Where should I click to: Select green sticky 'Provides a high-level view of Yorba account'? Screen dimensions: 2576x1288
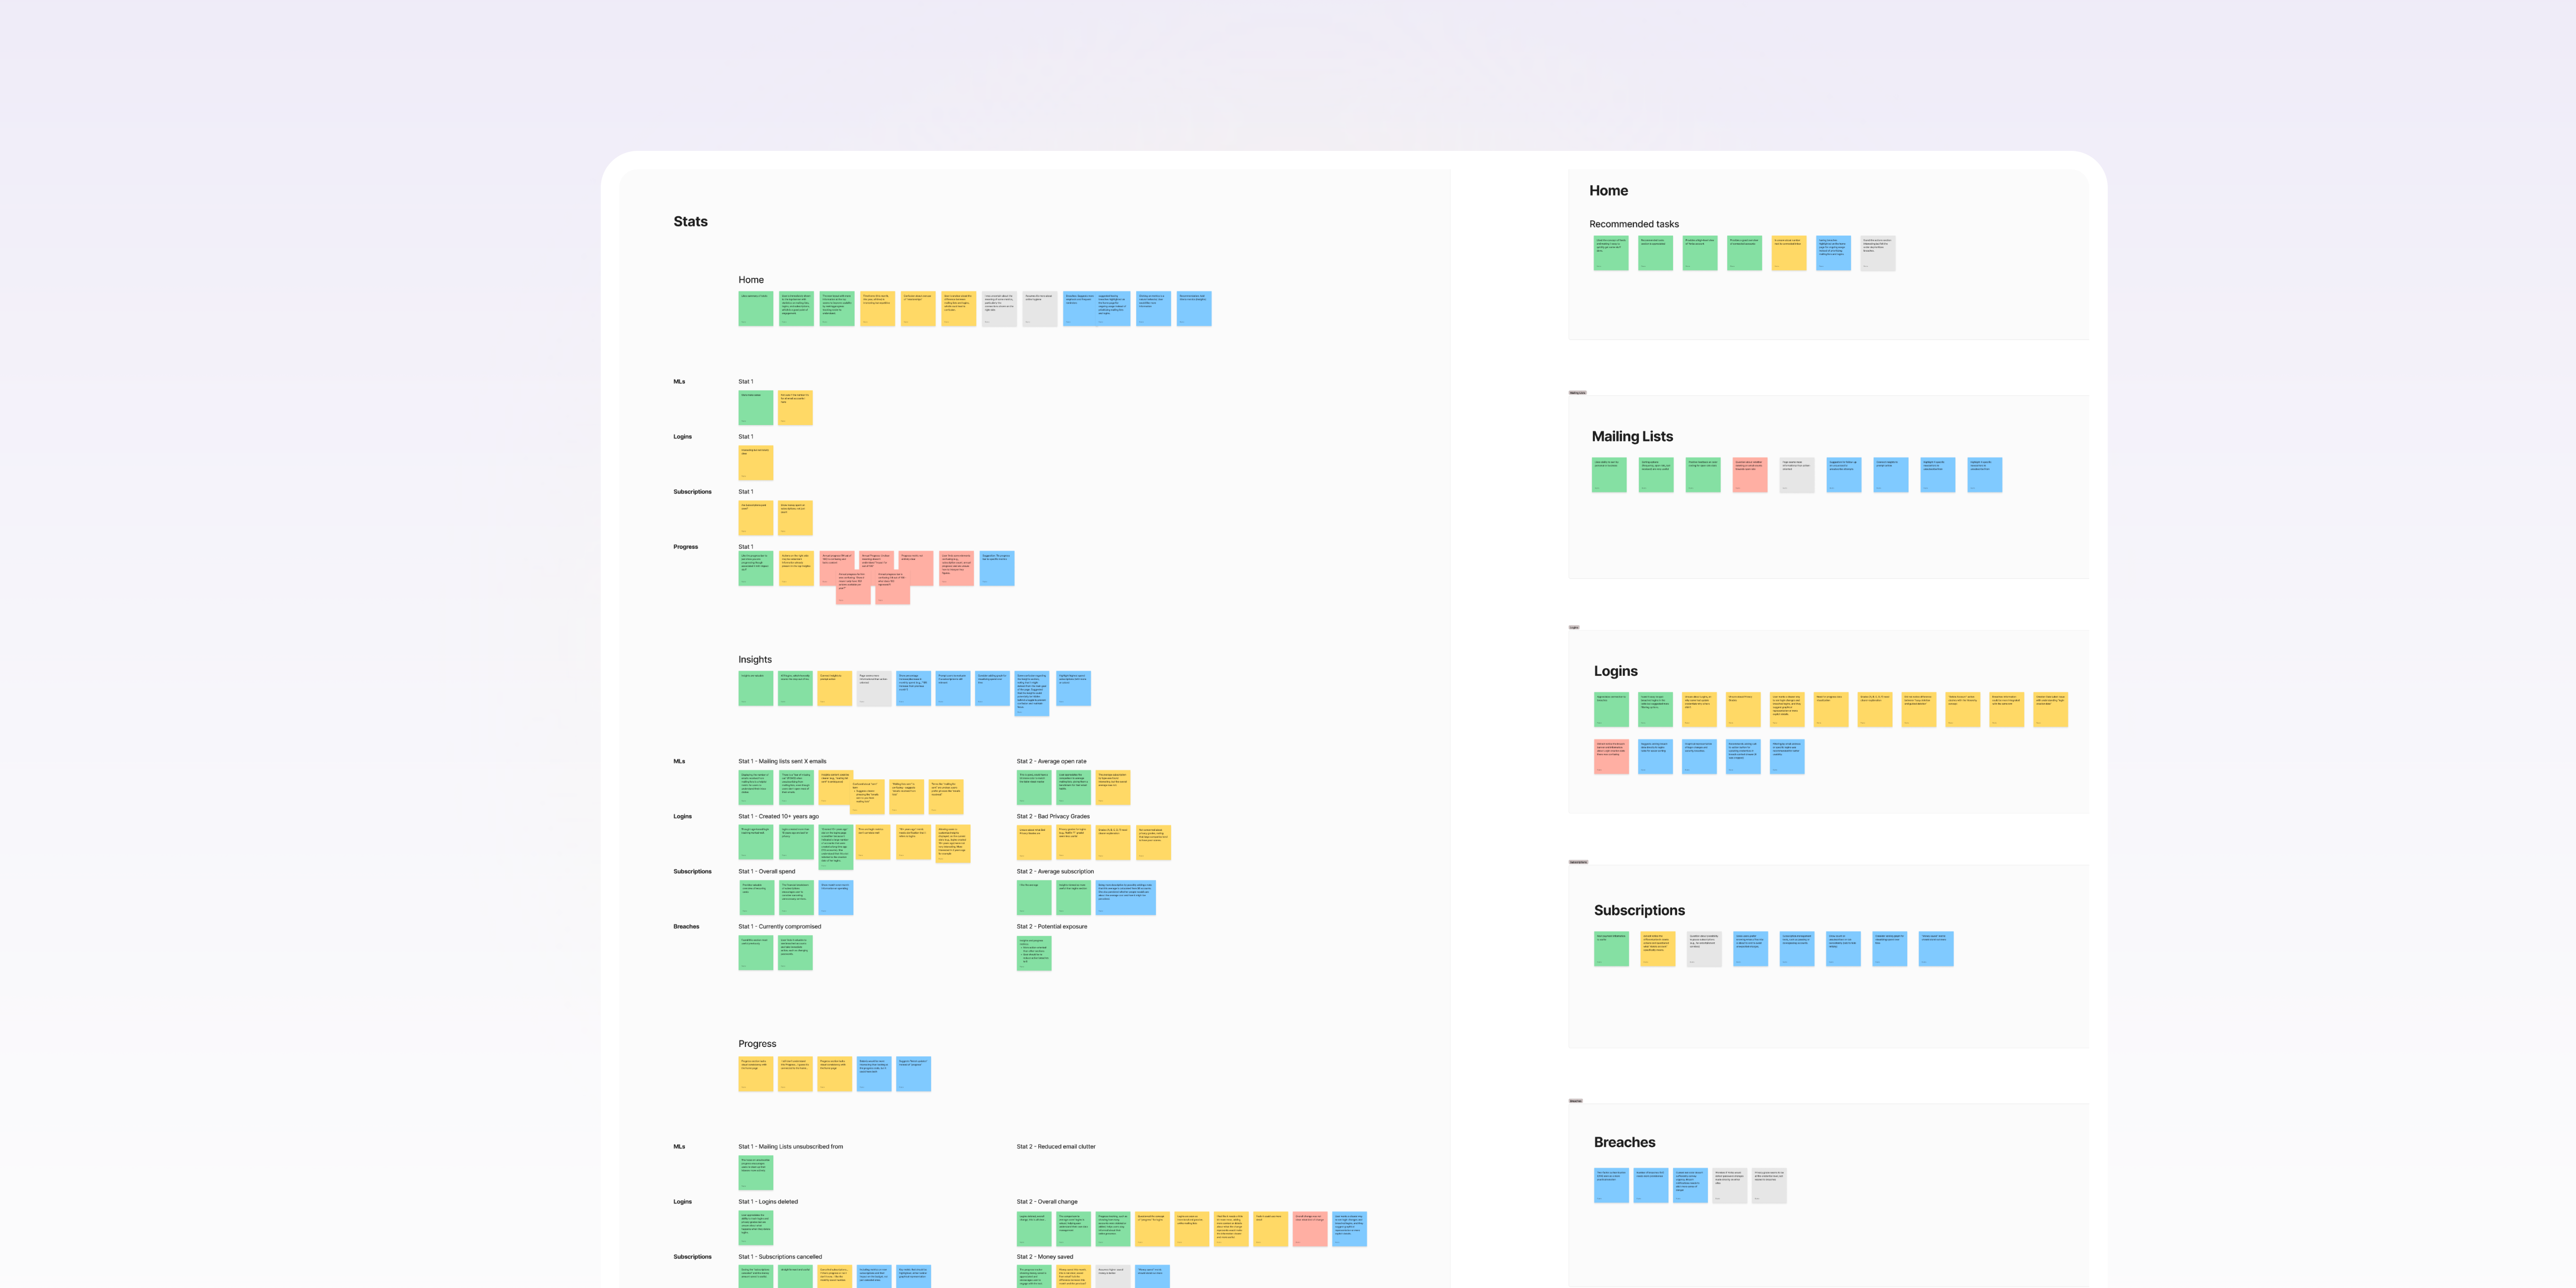[1700, 253]
